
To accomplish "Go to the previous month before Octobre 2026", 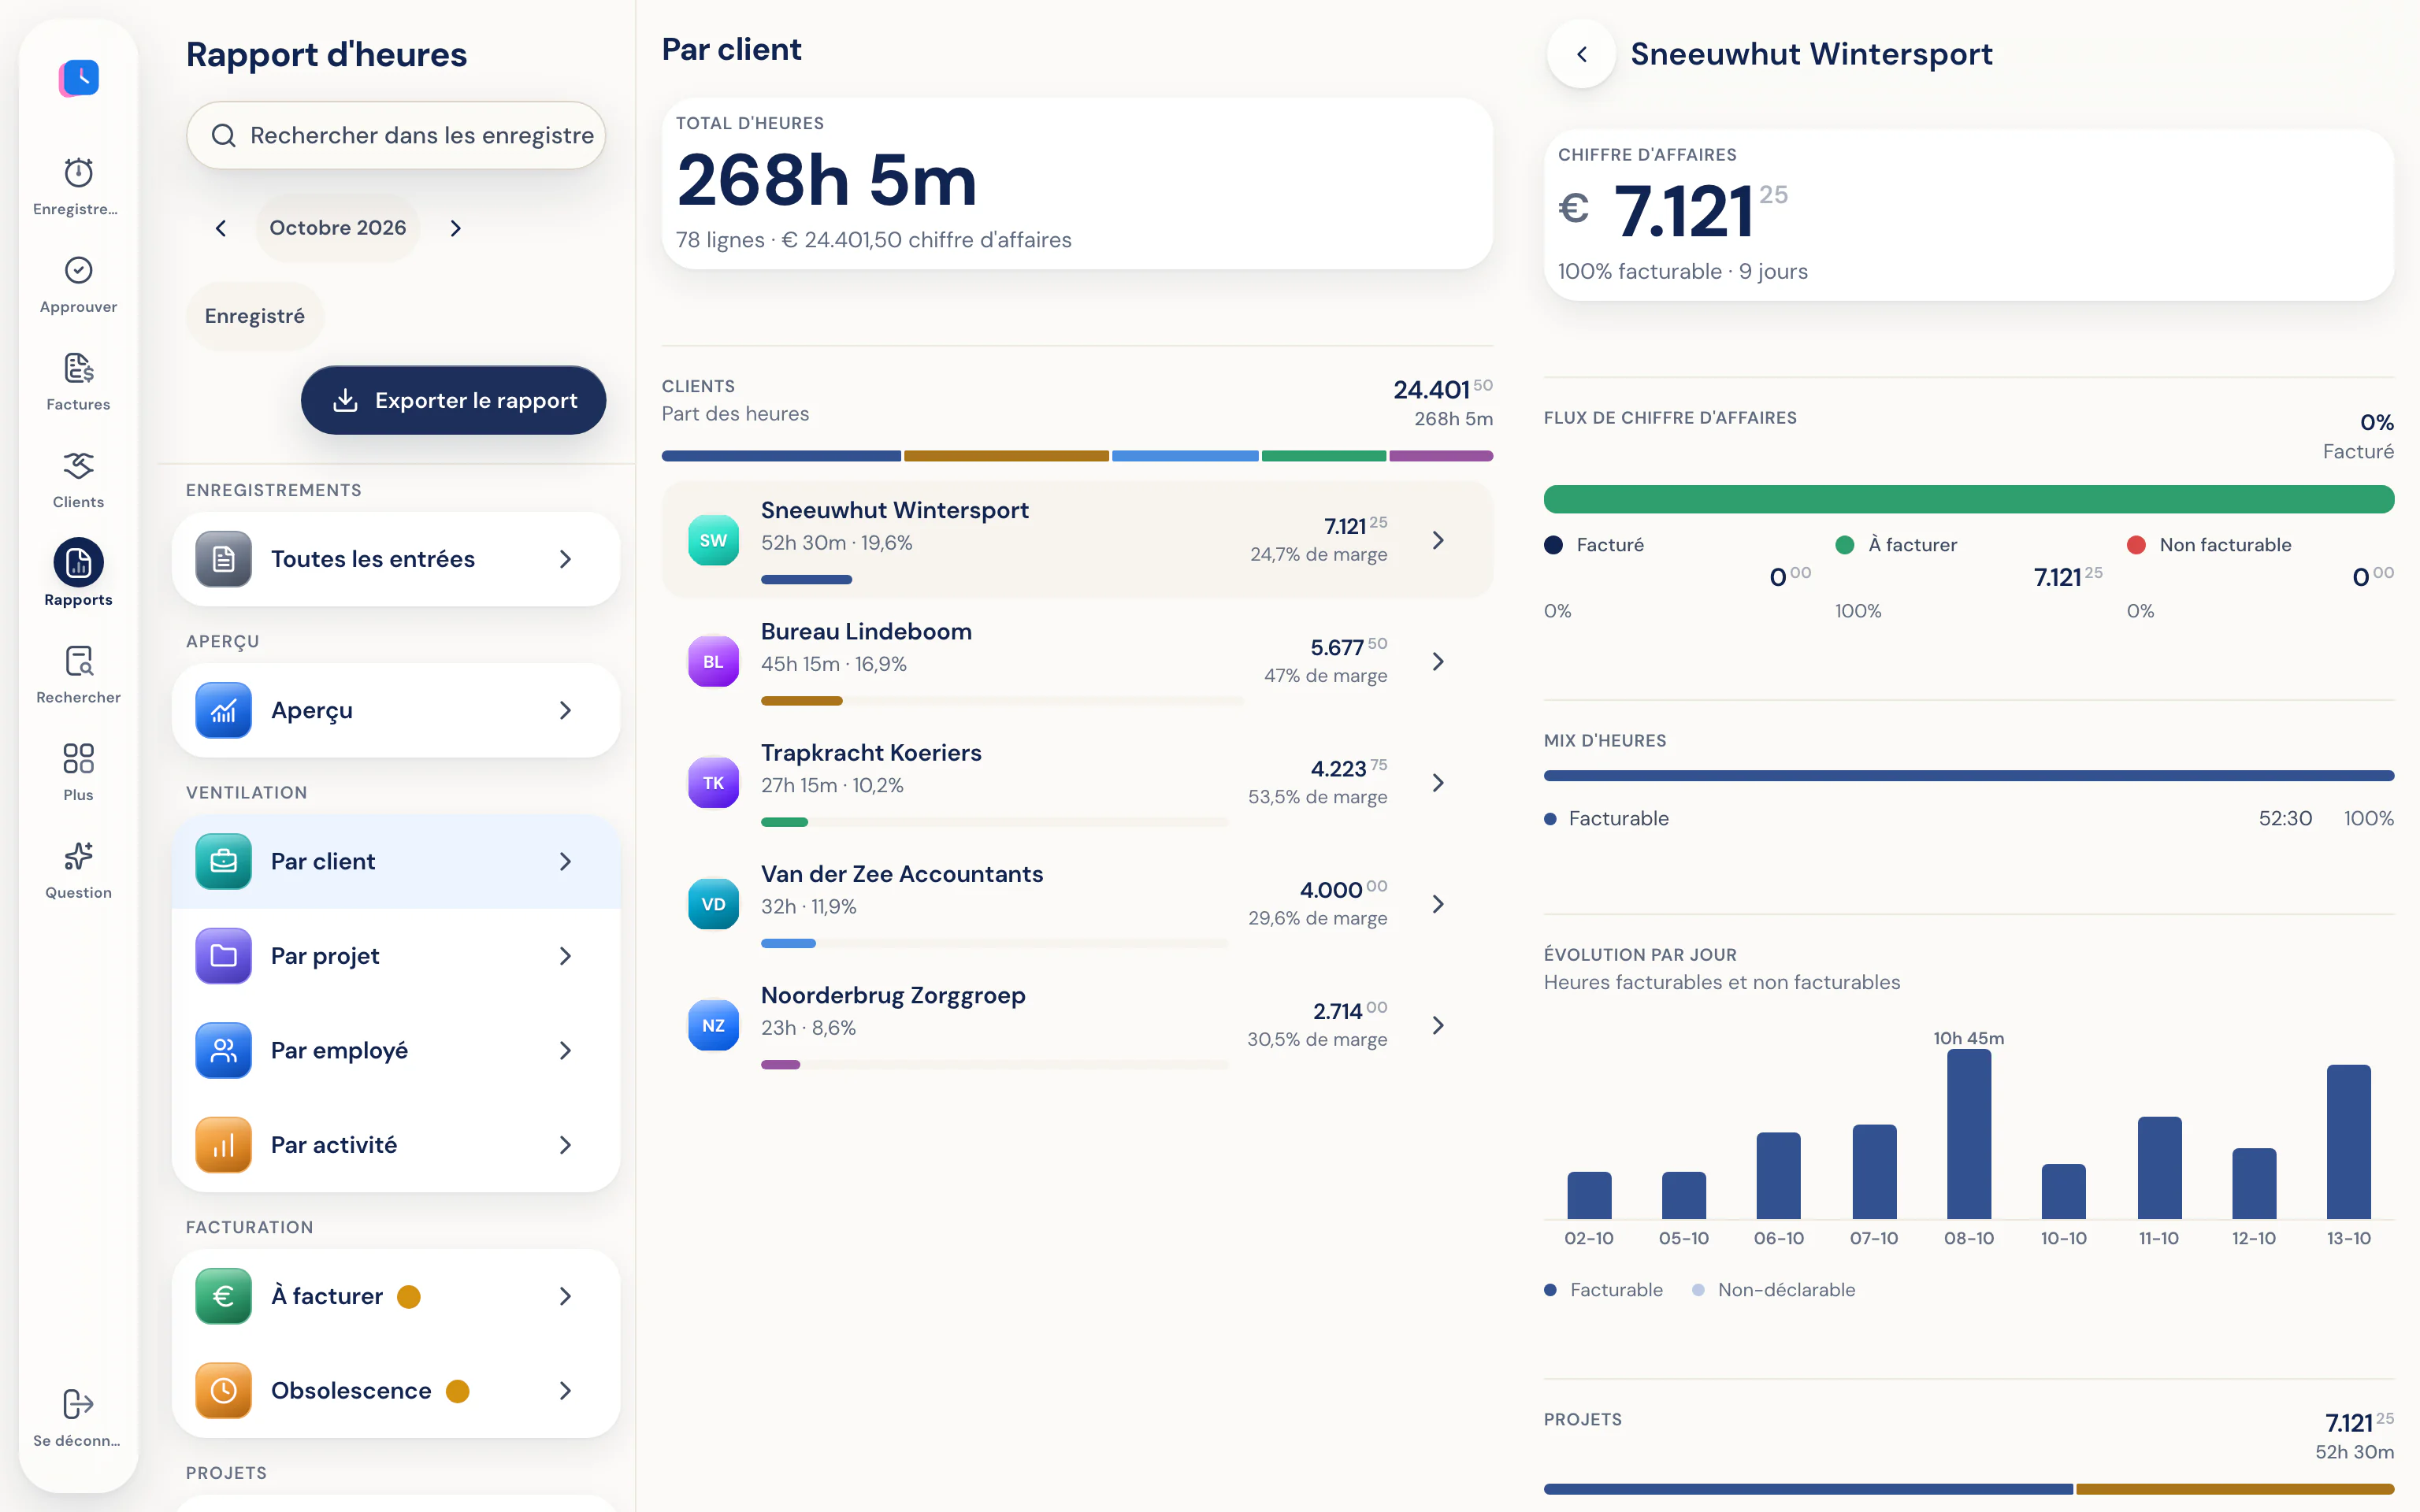I will coord(221,228).
